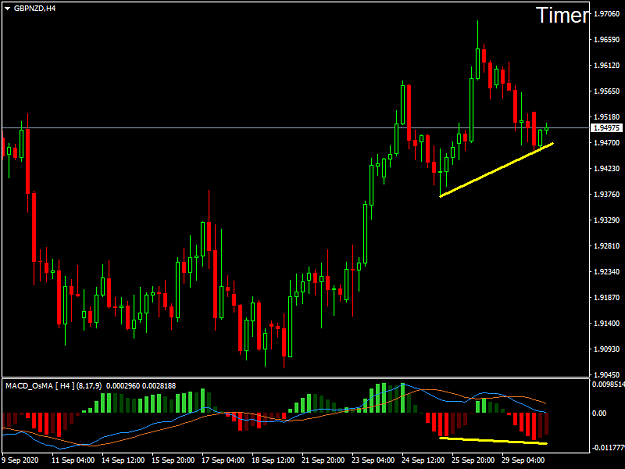The height and width of the screenshot is (469, 625).
Task: Click the 1.93290 price scale label
Action: 607,220
